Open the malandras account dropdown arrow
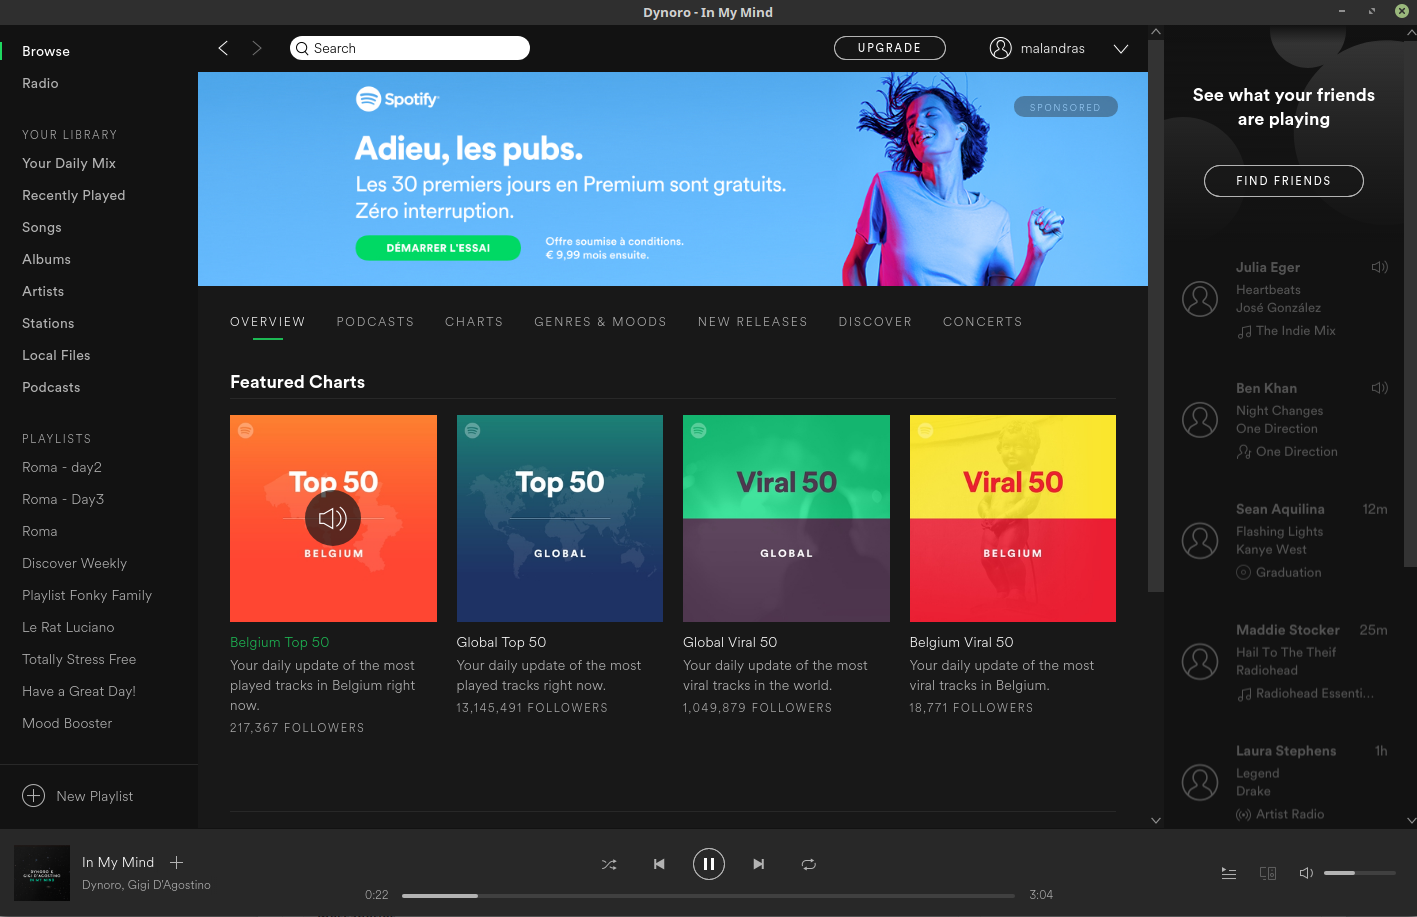 1121,49
